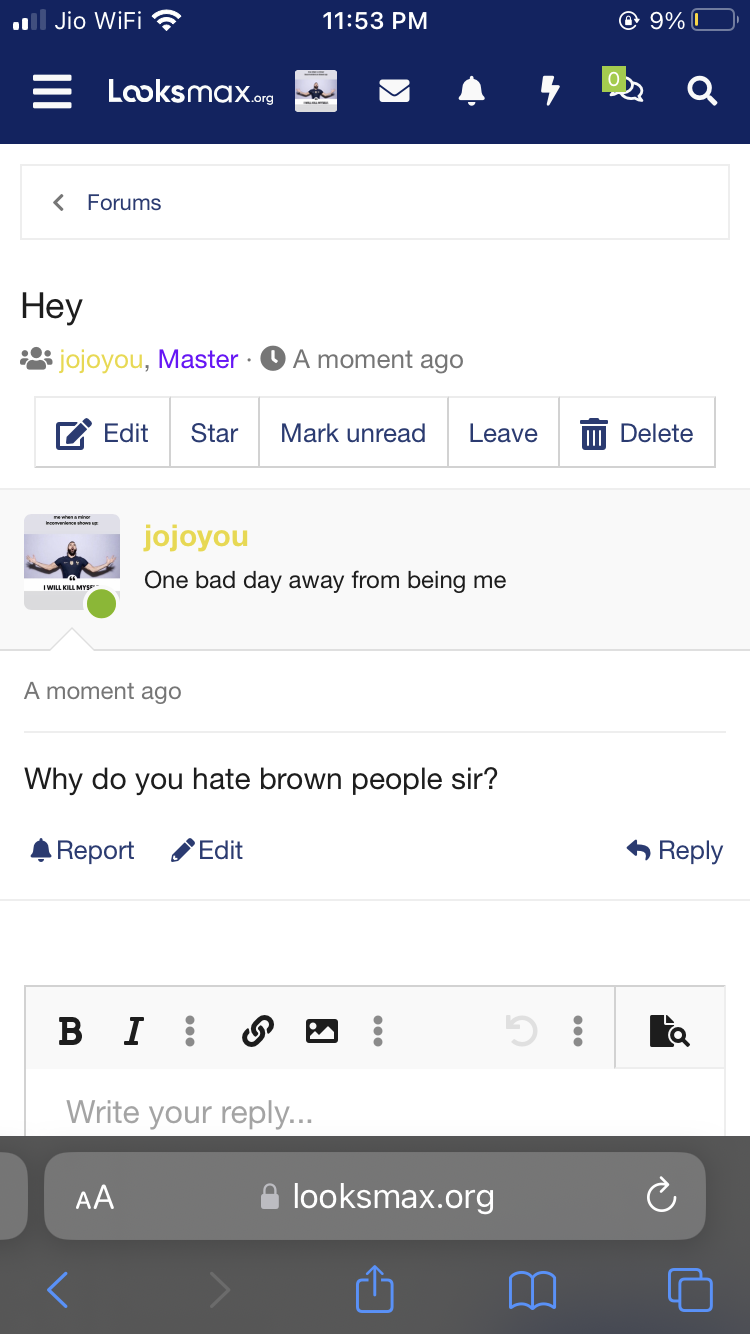Toggle italic formatting in editor
This screenshot has width=750, height=1334.
point(133,1030)
